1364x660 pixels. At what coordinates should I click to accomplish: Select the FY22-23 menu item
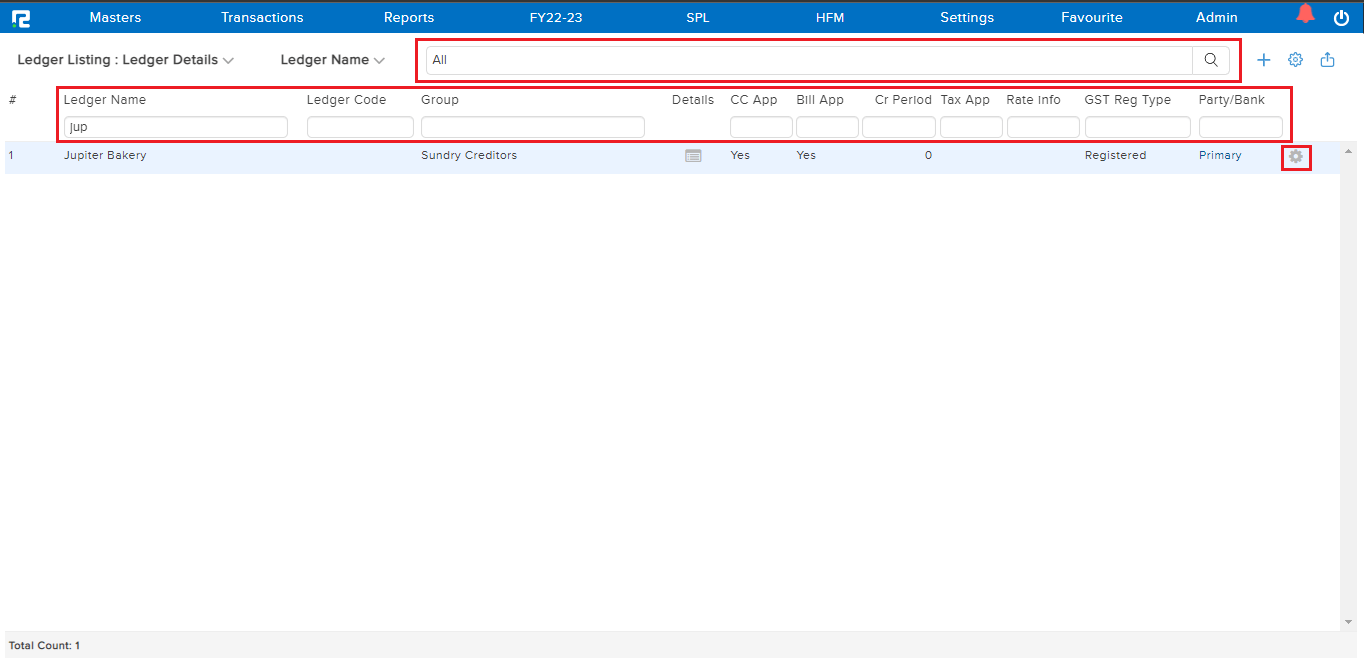click(x=556, y=17)
